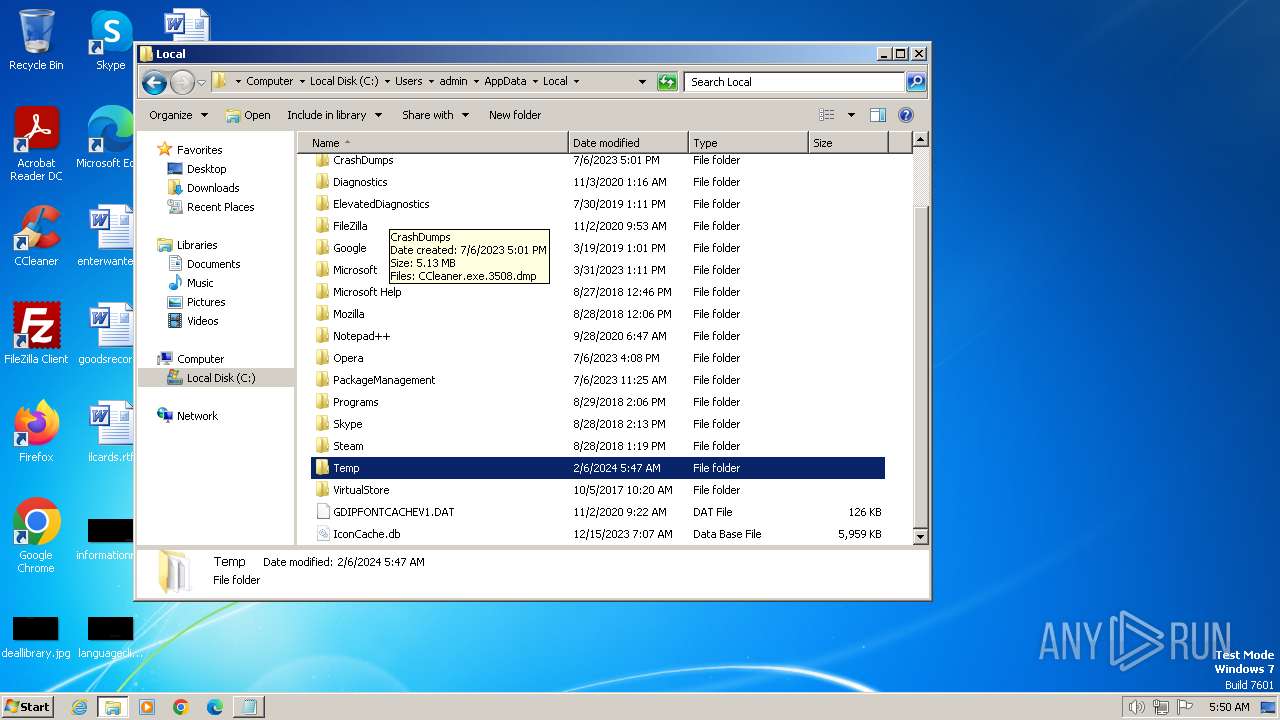Create a New folder
This screenshot has height=720, width=1280.
514,115
